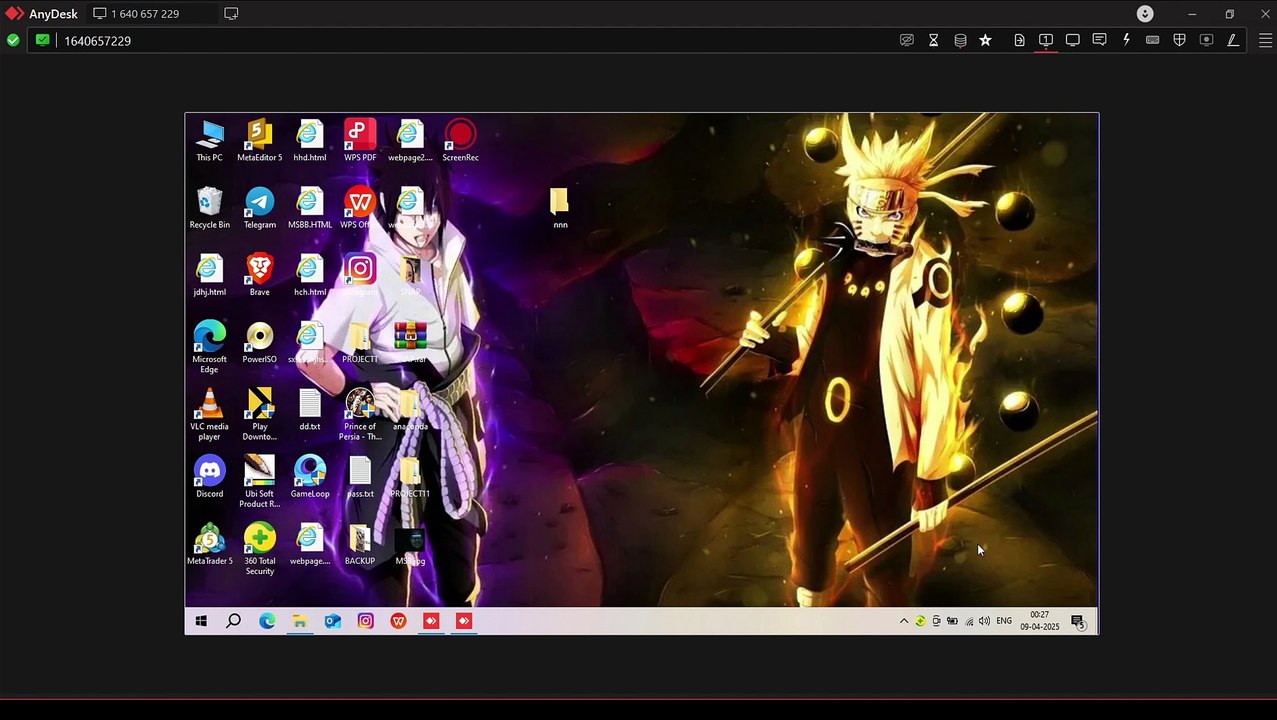The width and height of the screenshot is (1277, 720).
Task: Select the jdhj.html file icon
Action: click(210, 275)
